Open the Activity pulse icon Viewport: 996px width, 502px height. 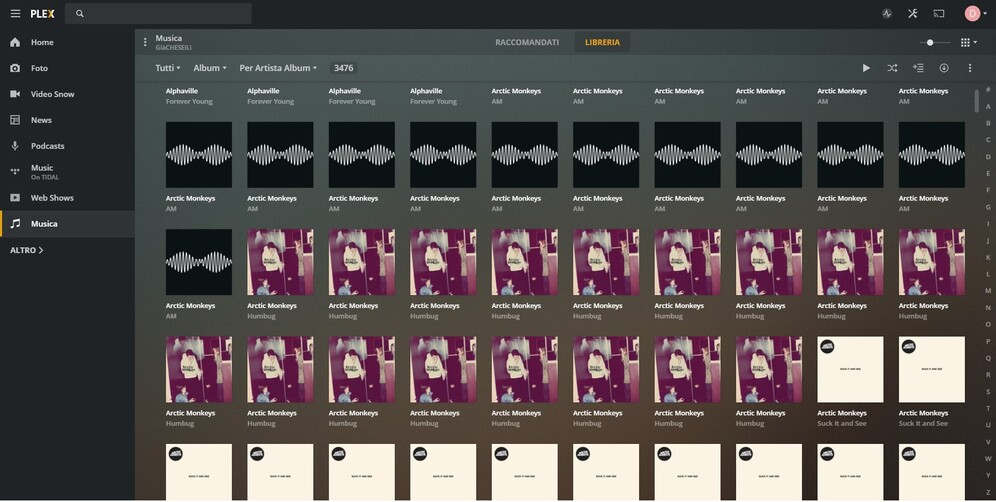(887, 13)
